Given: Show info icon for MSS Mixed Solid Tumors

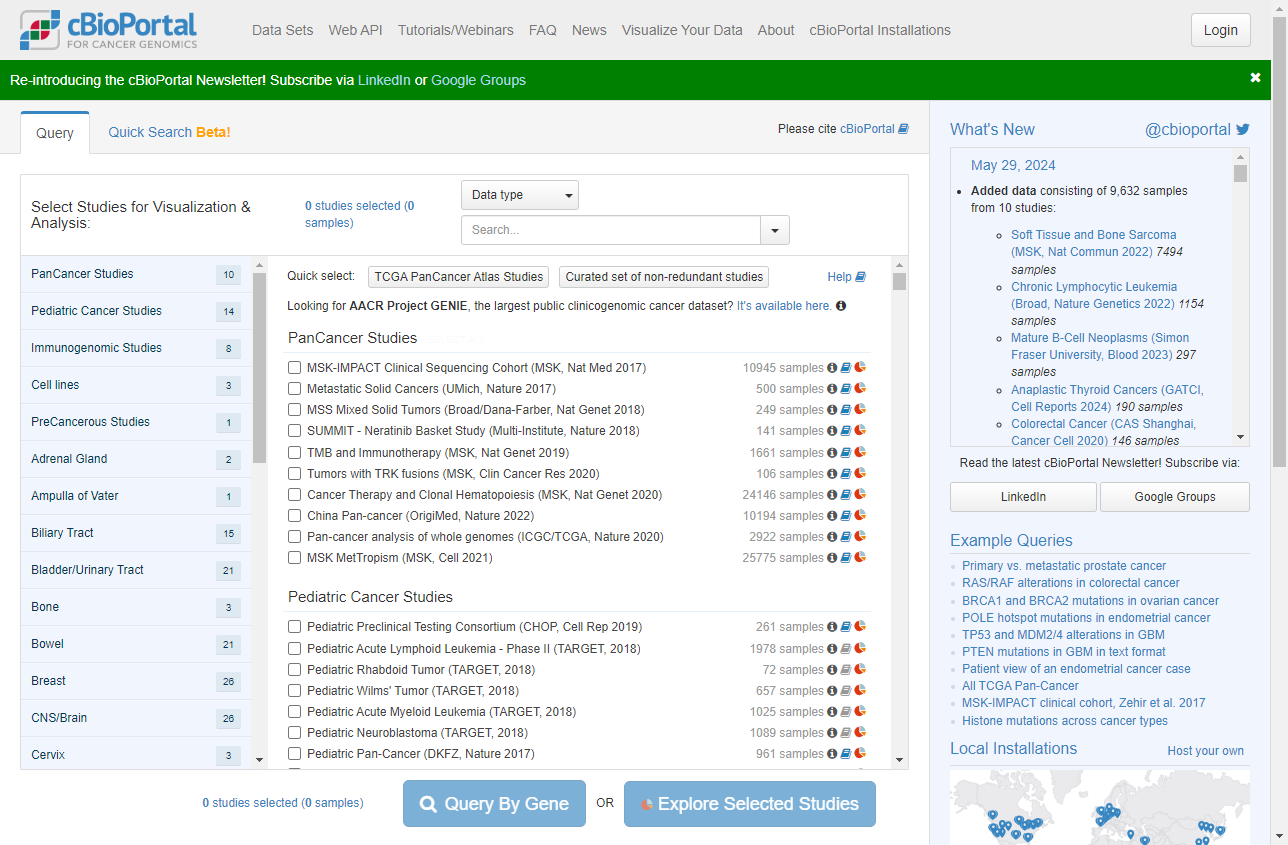Looking at the screenshot, I should click(832, 410).
